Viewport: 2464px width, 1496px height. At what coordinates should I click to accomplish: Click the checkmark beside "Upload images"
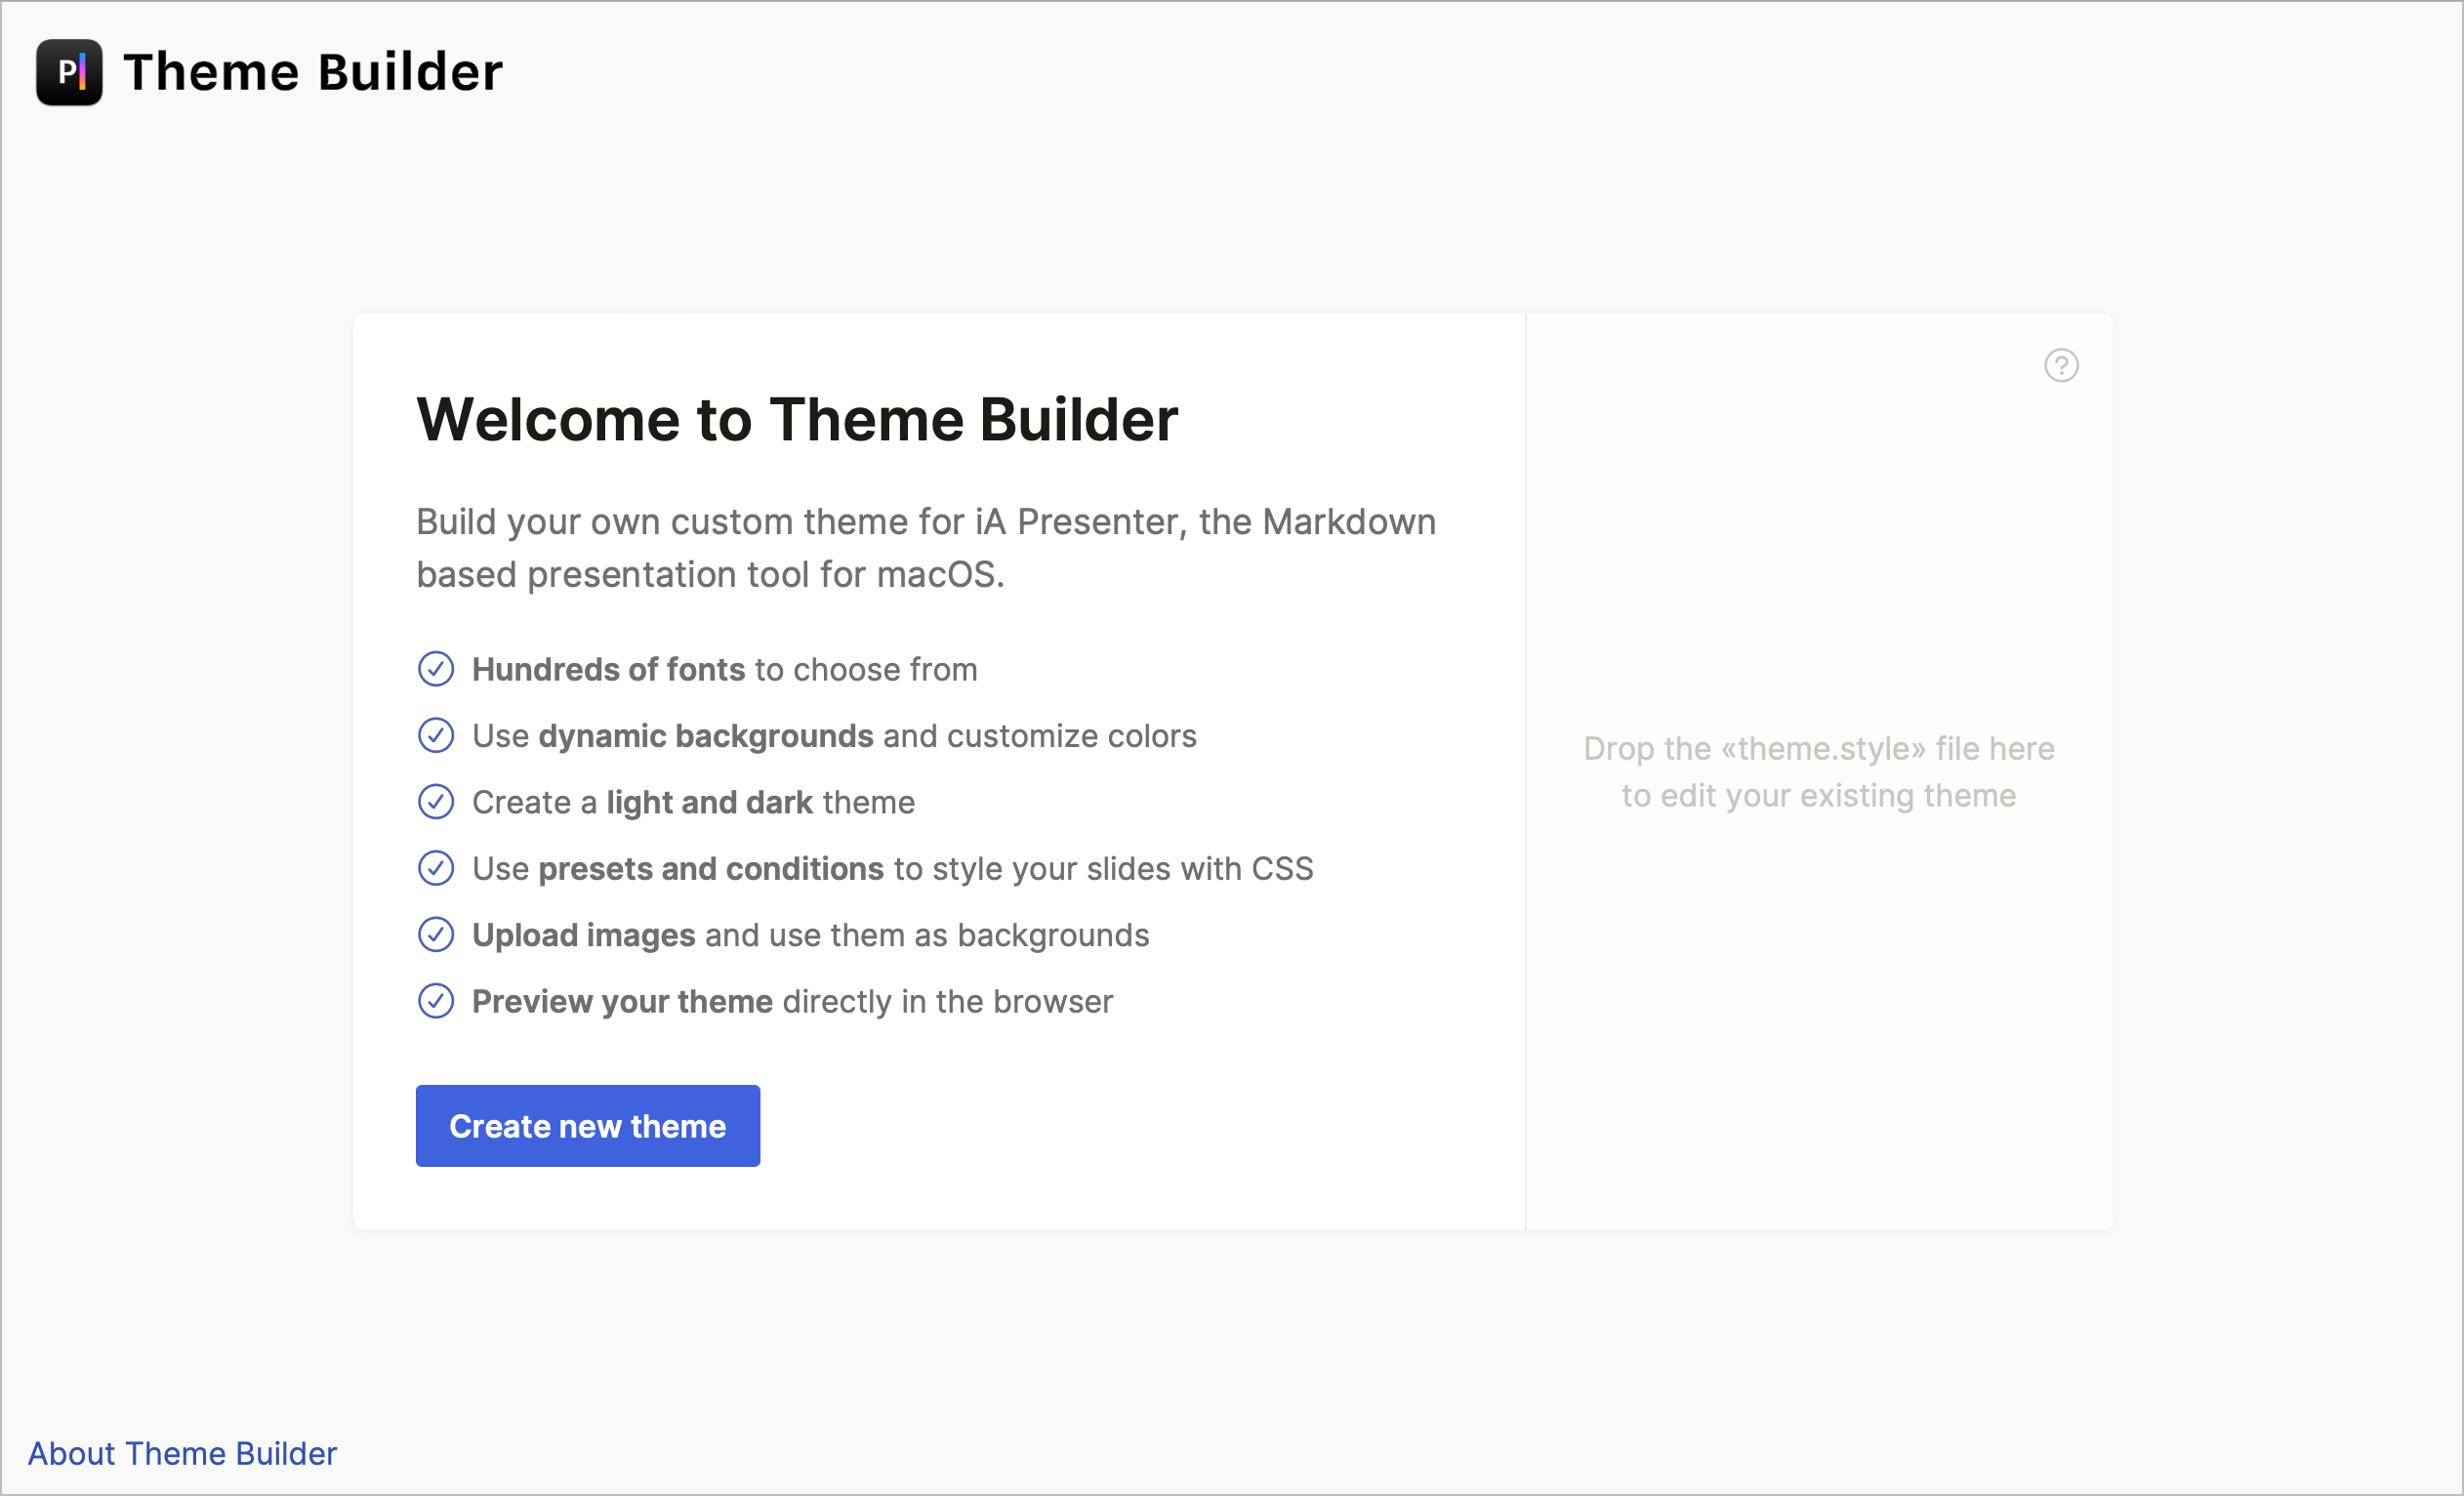pos(436,934)
